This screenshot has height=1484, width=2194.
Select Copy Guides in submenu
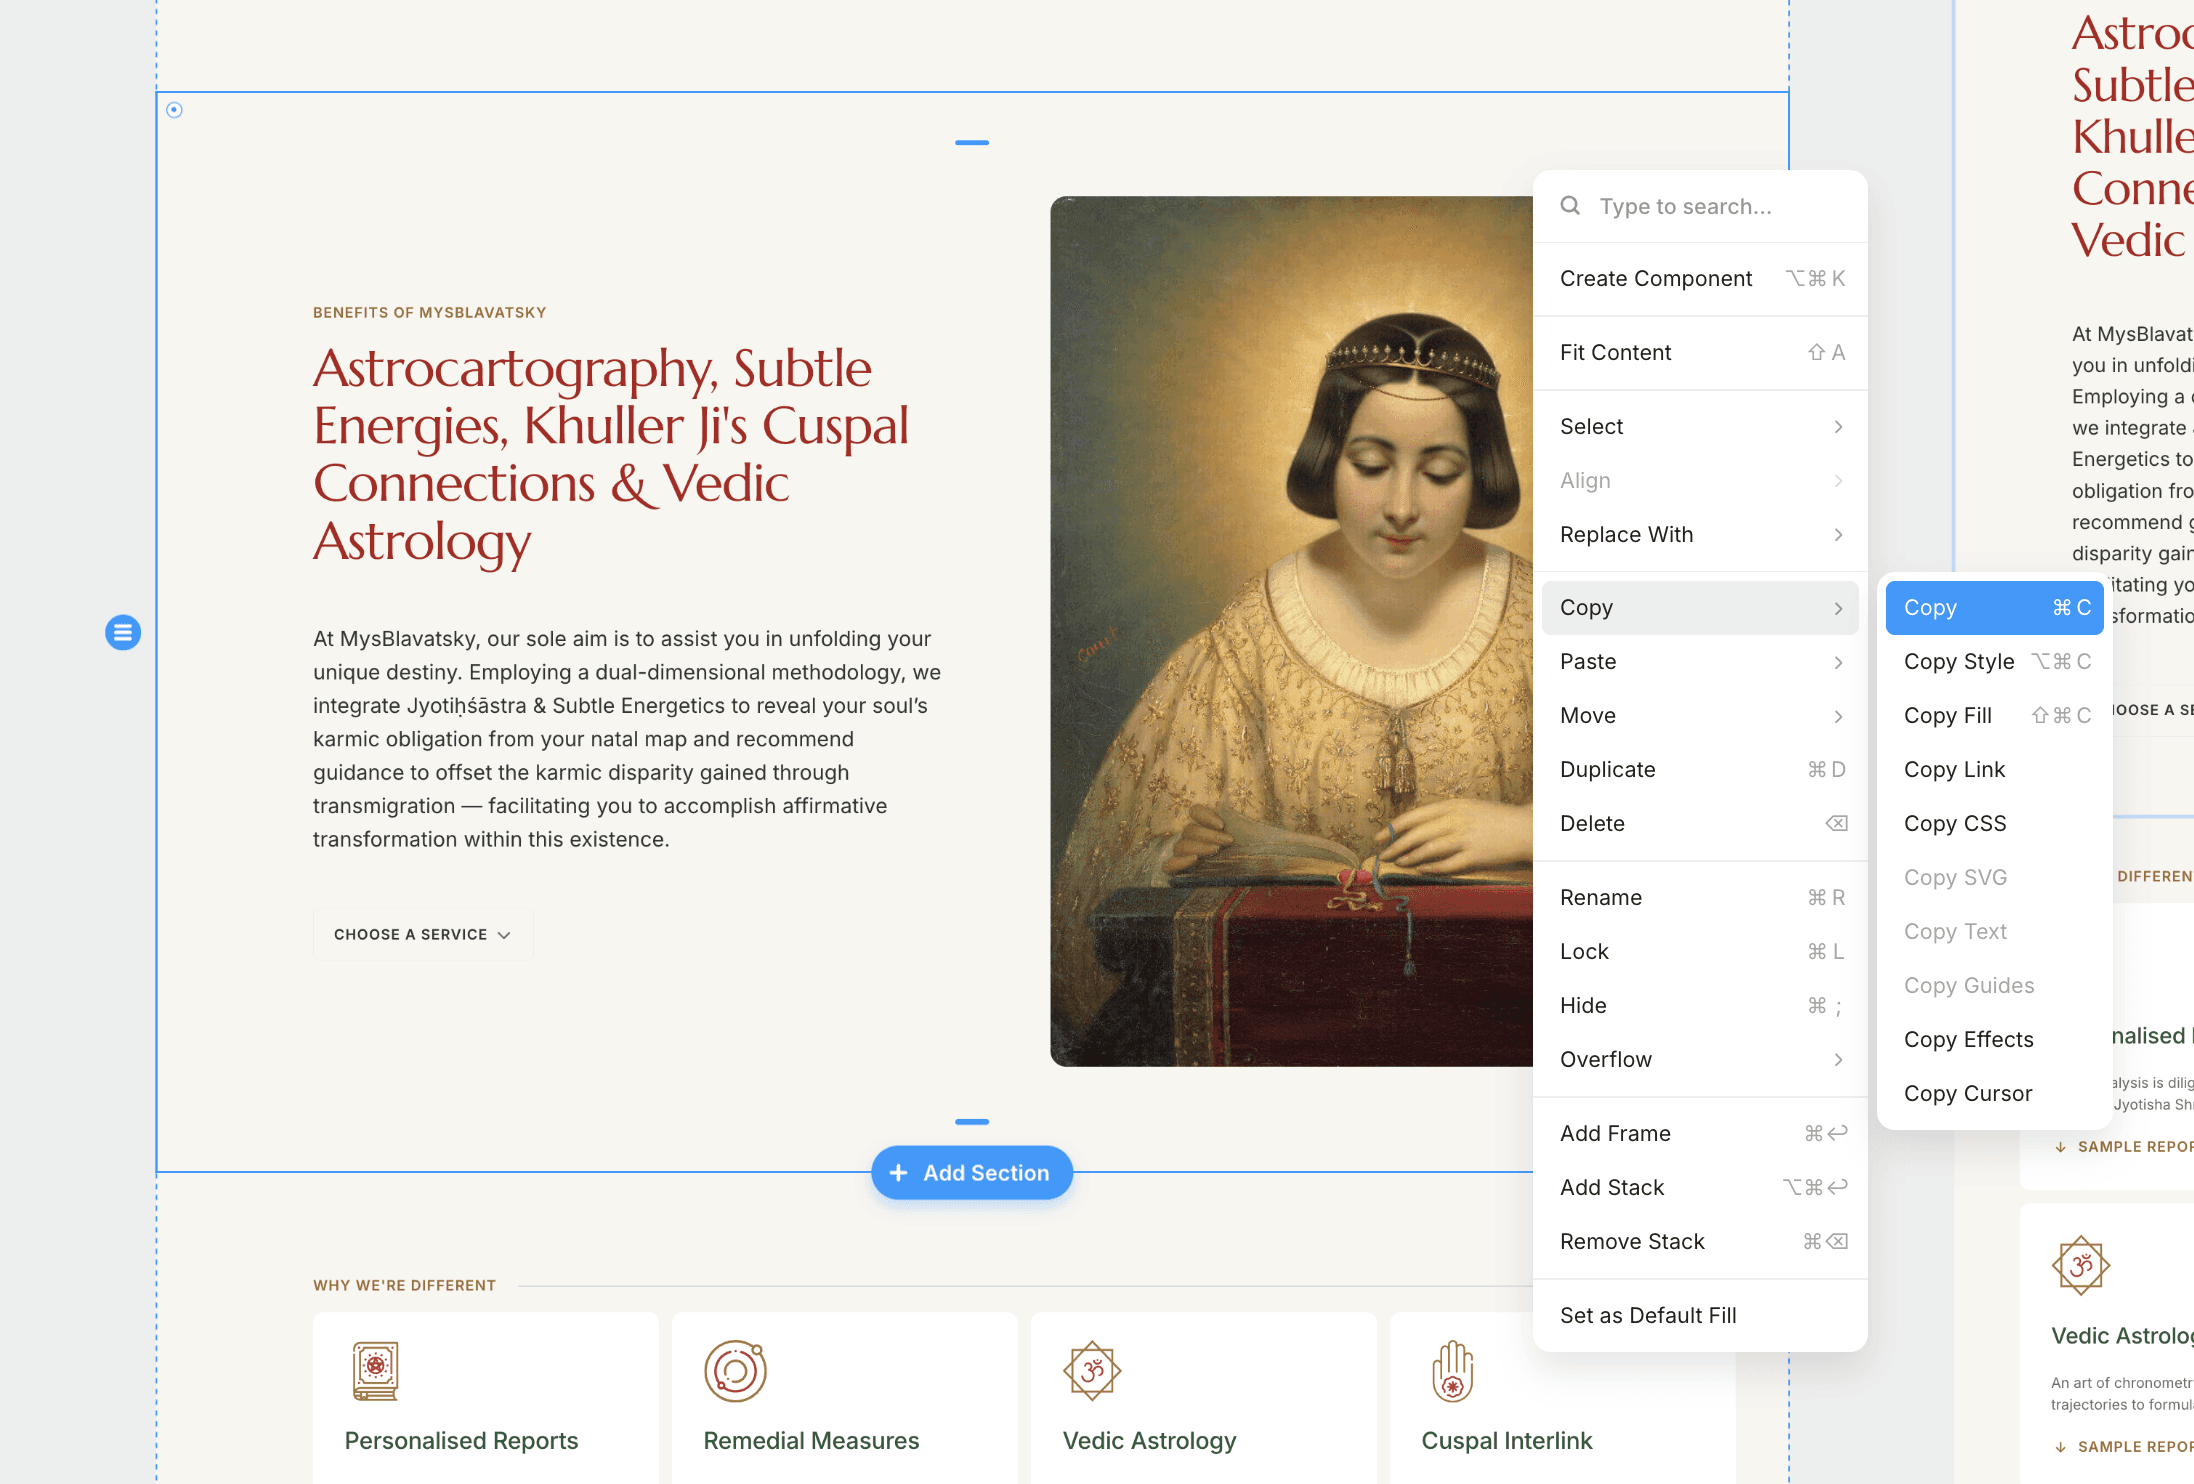1995,986
